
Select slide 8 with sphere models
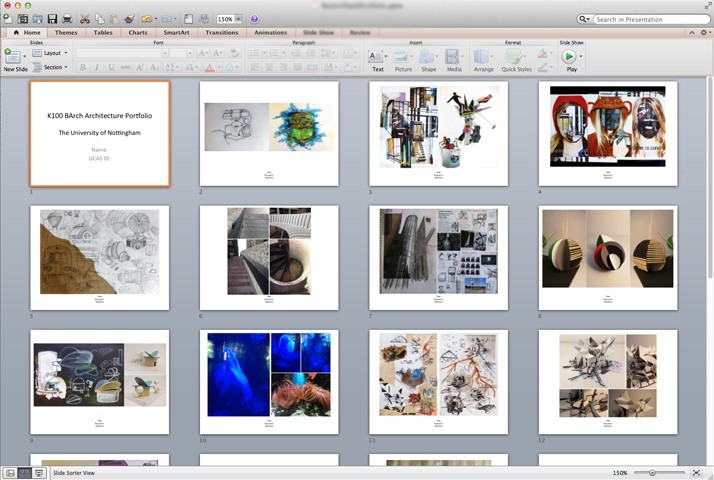[x=608, y=258]
